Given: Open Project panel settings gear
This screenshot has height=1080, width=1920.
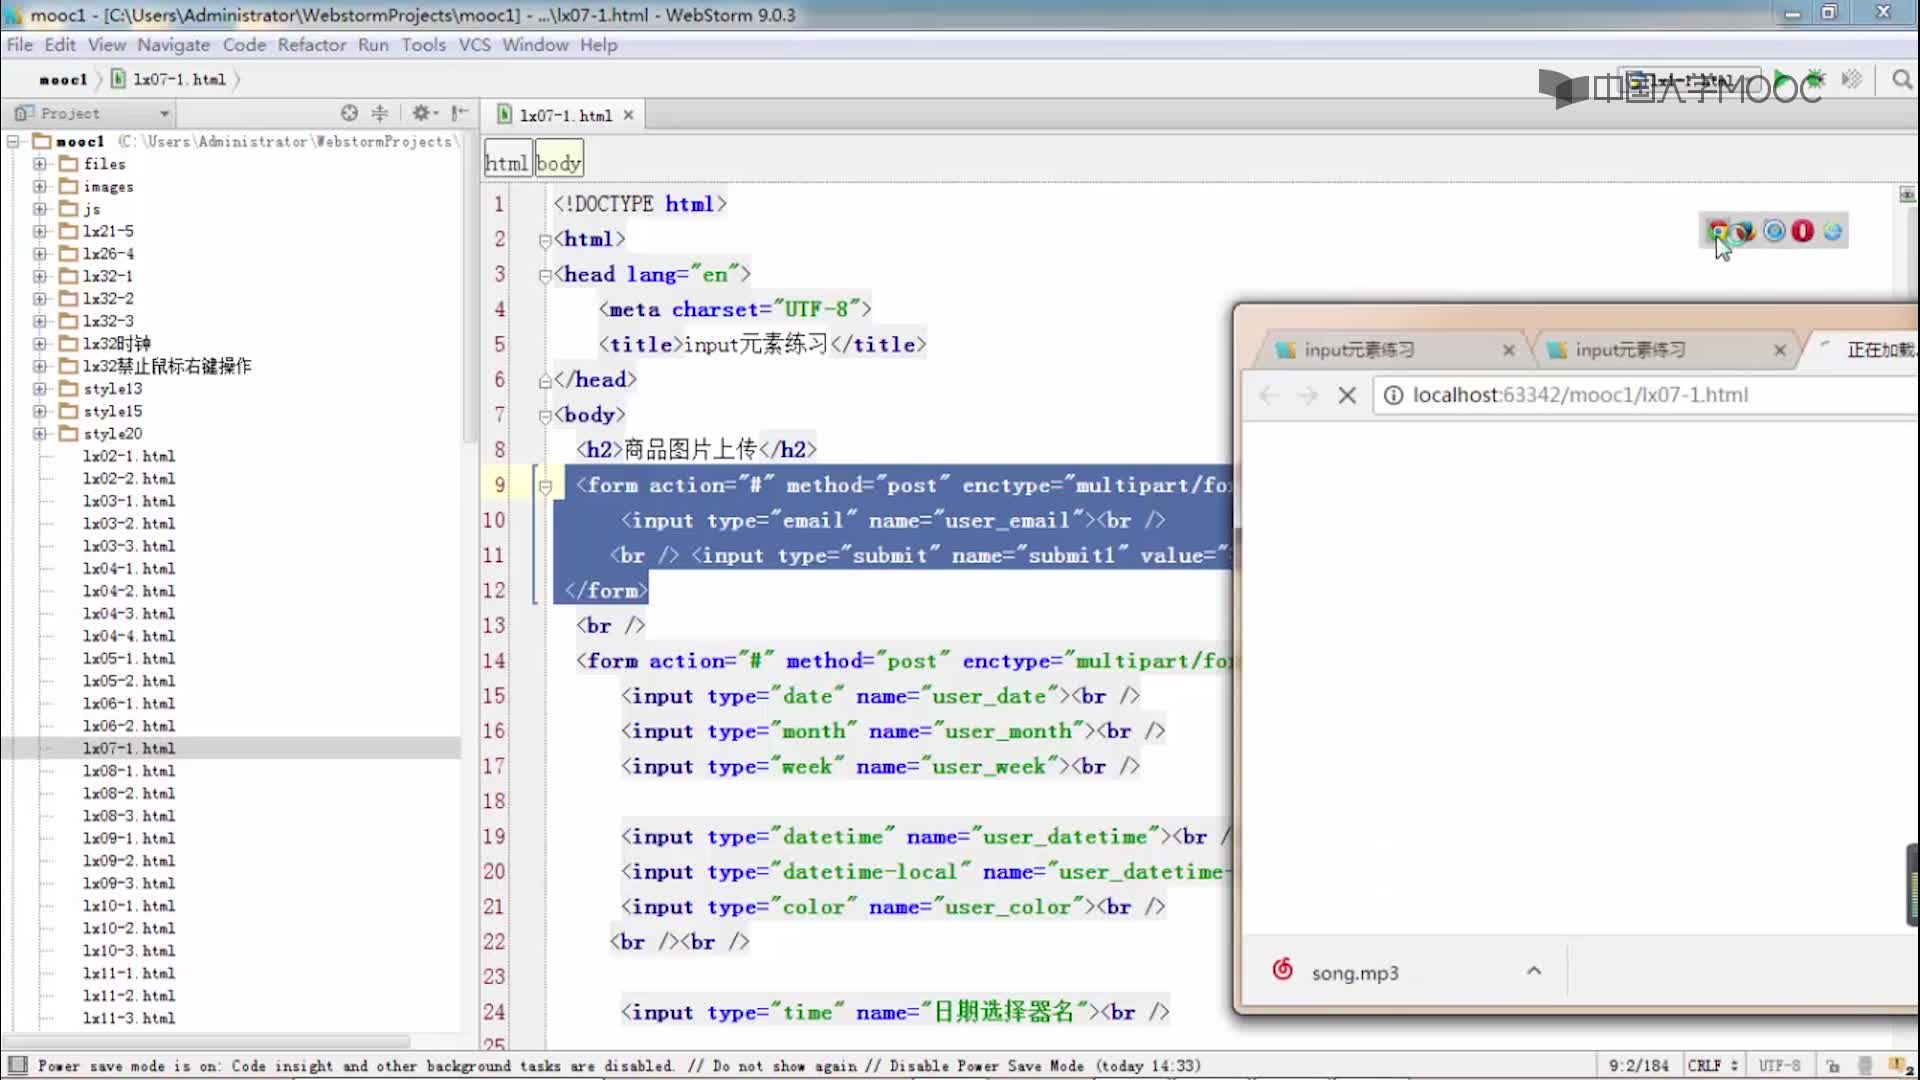Looking at the screenshot, I should point(423,113).
